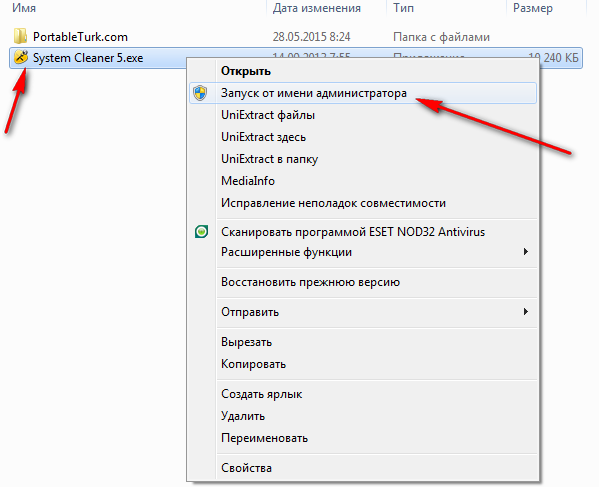Click the UAC shield icon in menu
The image size is (599, 487).
[200, 93]
